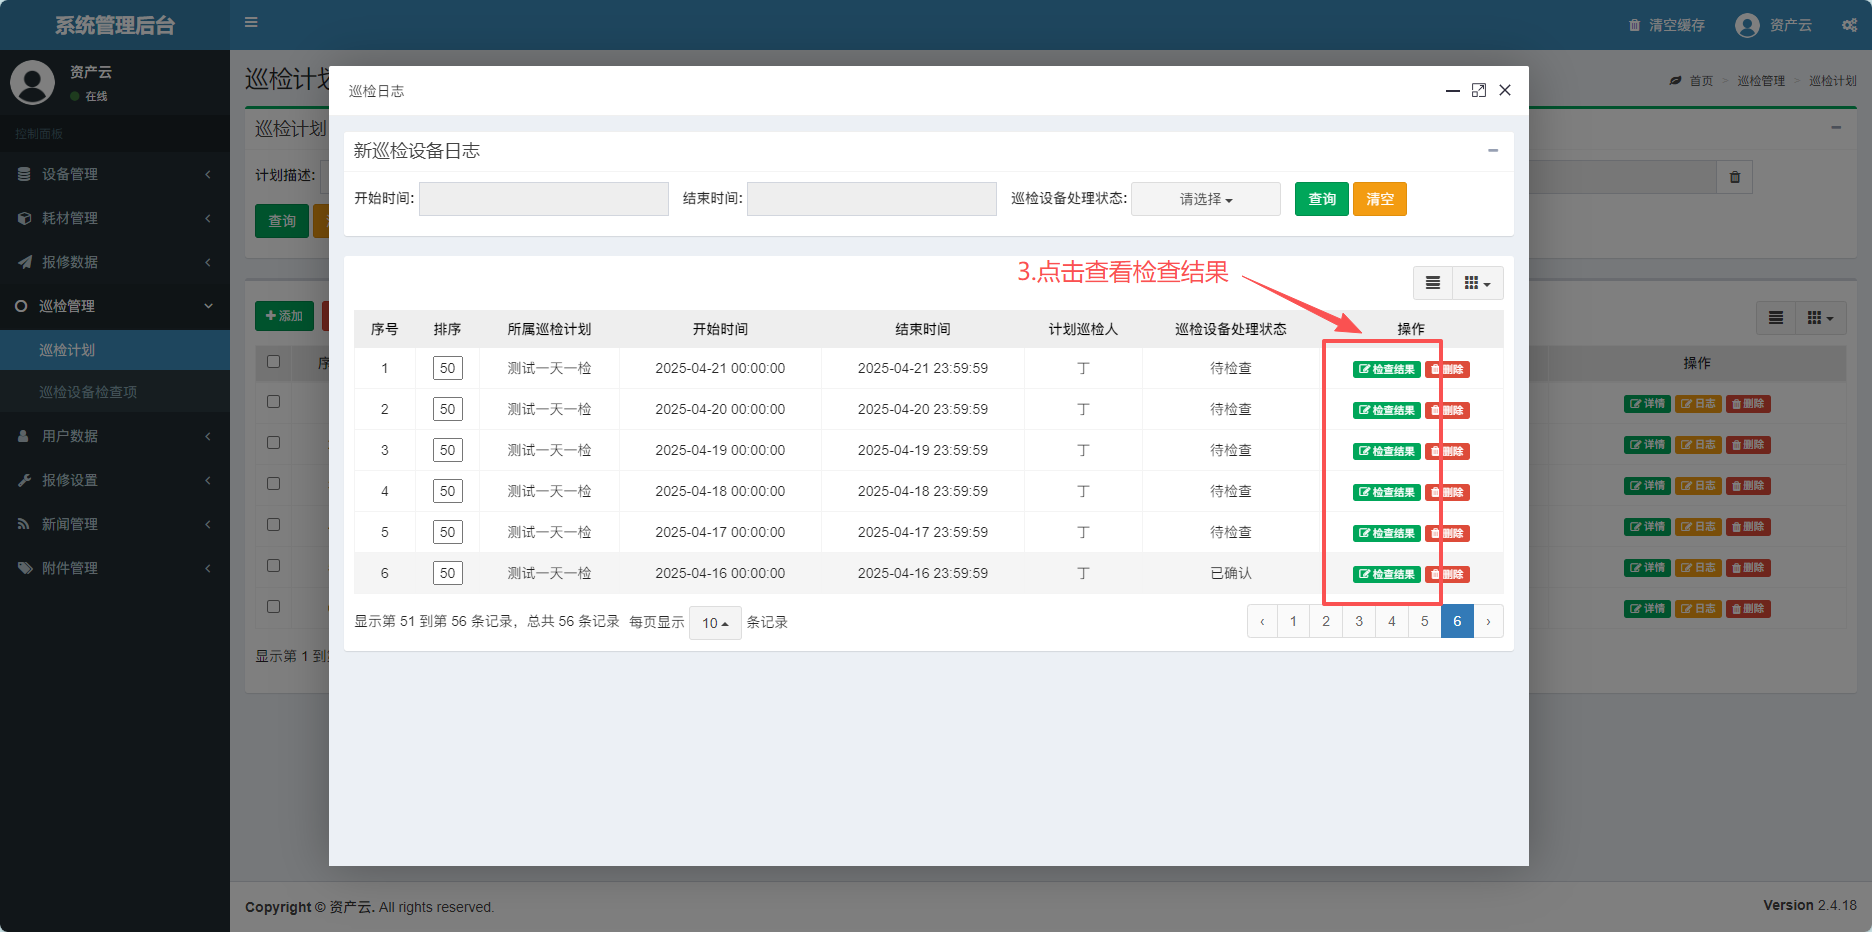Select 巡检设备检查项 in the sidebar
This screenshot has width=1872, height=932.
[88, 392]
